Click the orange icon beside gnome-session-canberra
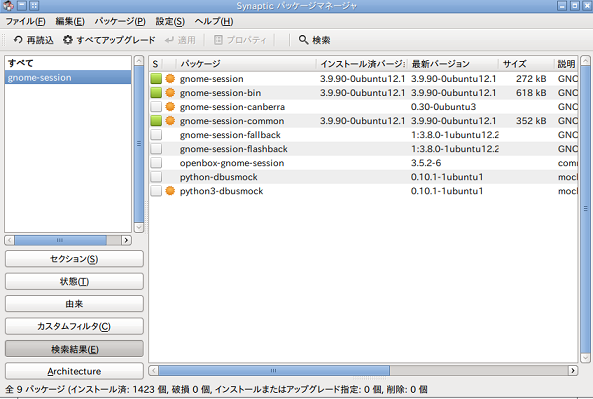The height and width of the screenshot is (399, 593). pos(170,107)
